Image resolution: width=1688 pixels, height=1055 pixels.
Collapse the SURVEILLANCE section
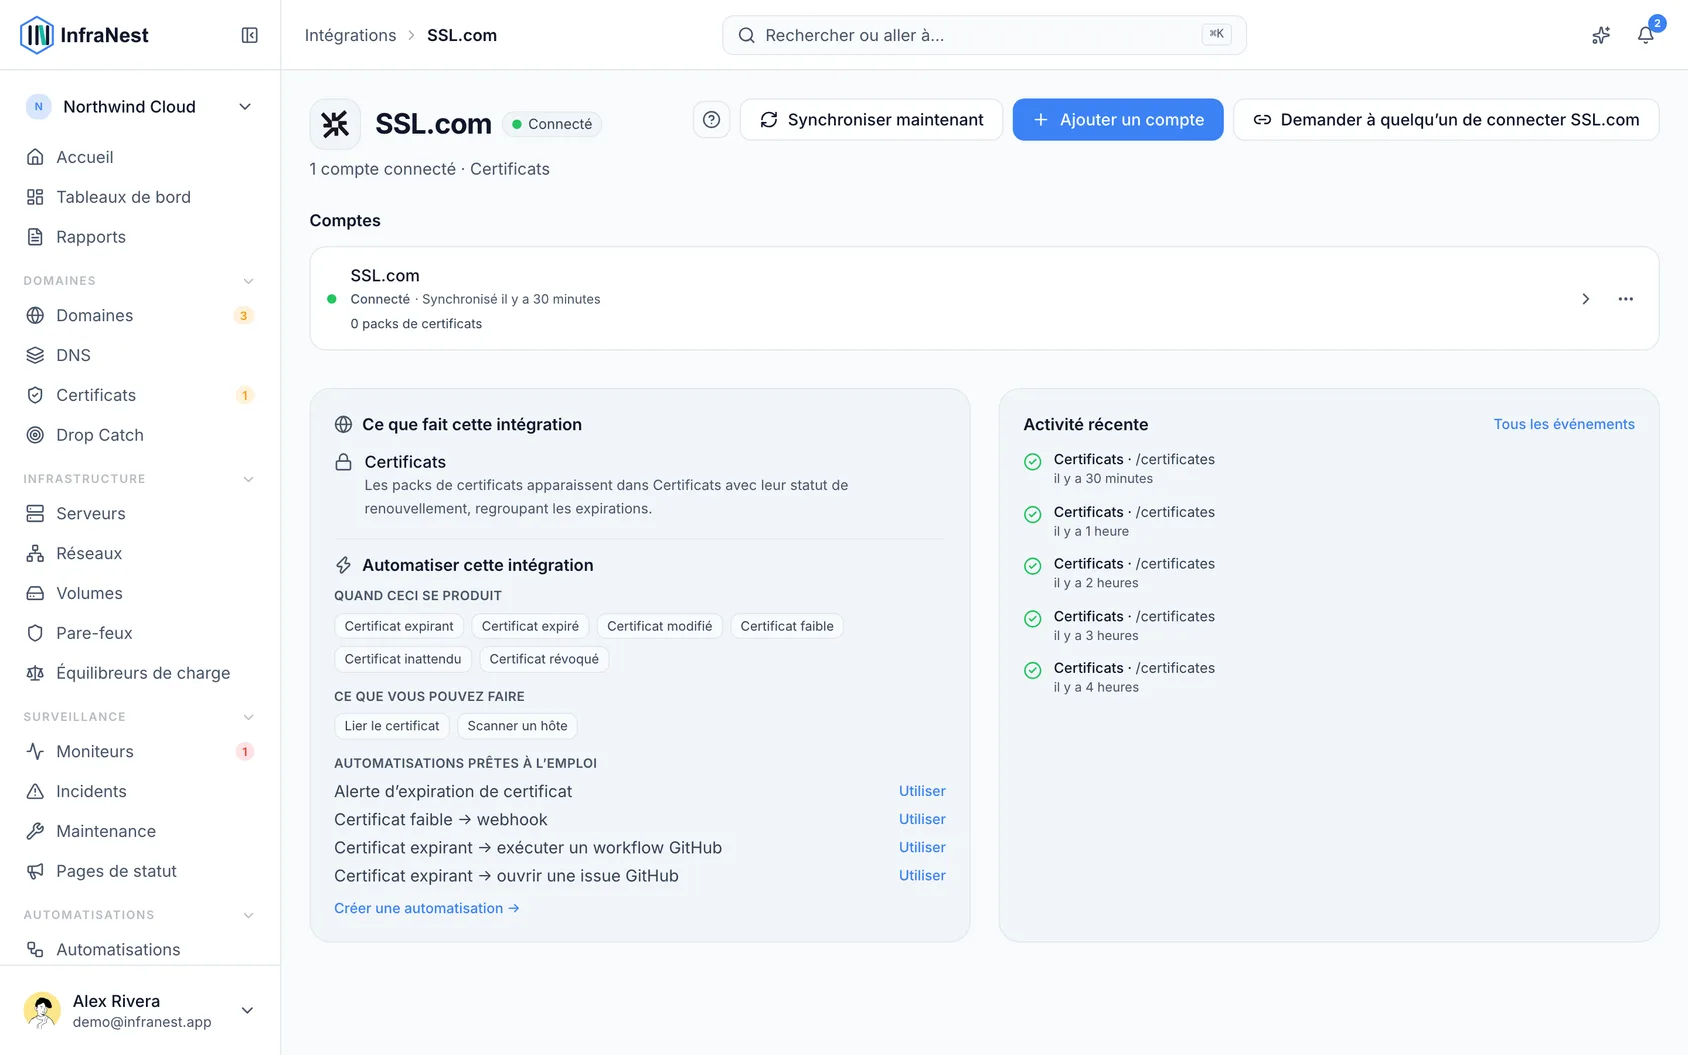click(248, 717)
